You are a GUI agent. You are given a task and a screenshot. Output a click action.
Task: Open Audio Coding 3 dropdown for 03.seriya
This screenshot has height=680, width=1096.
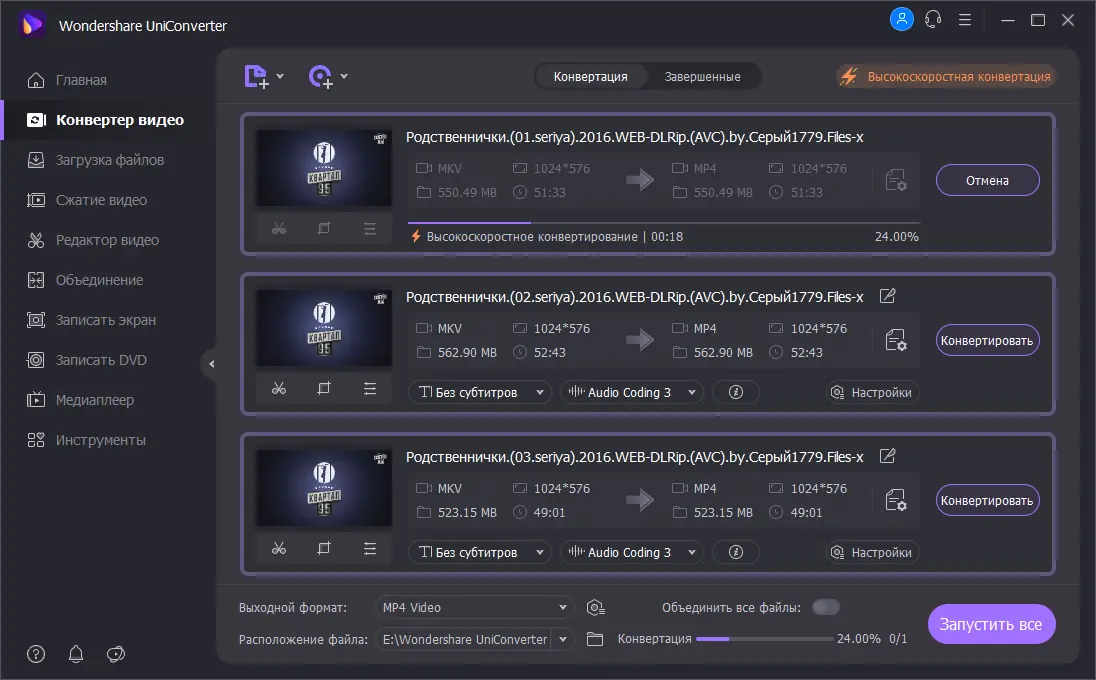pyautogui.click(x=632, y=552)
